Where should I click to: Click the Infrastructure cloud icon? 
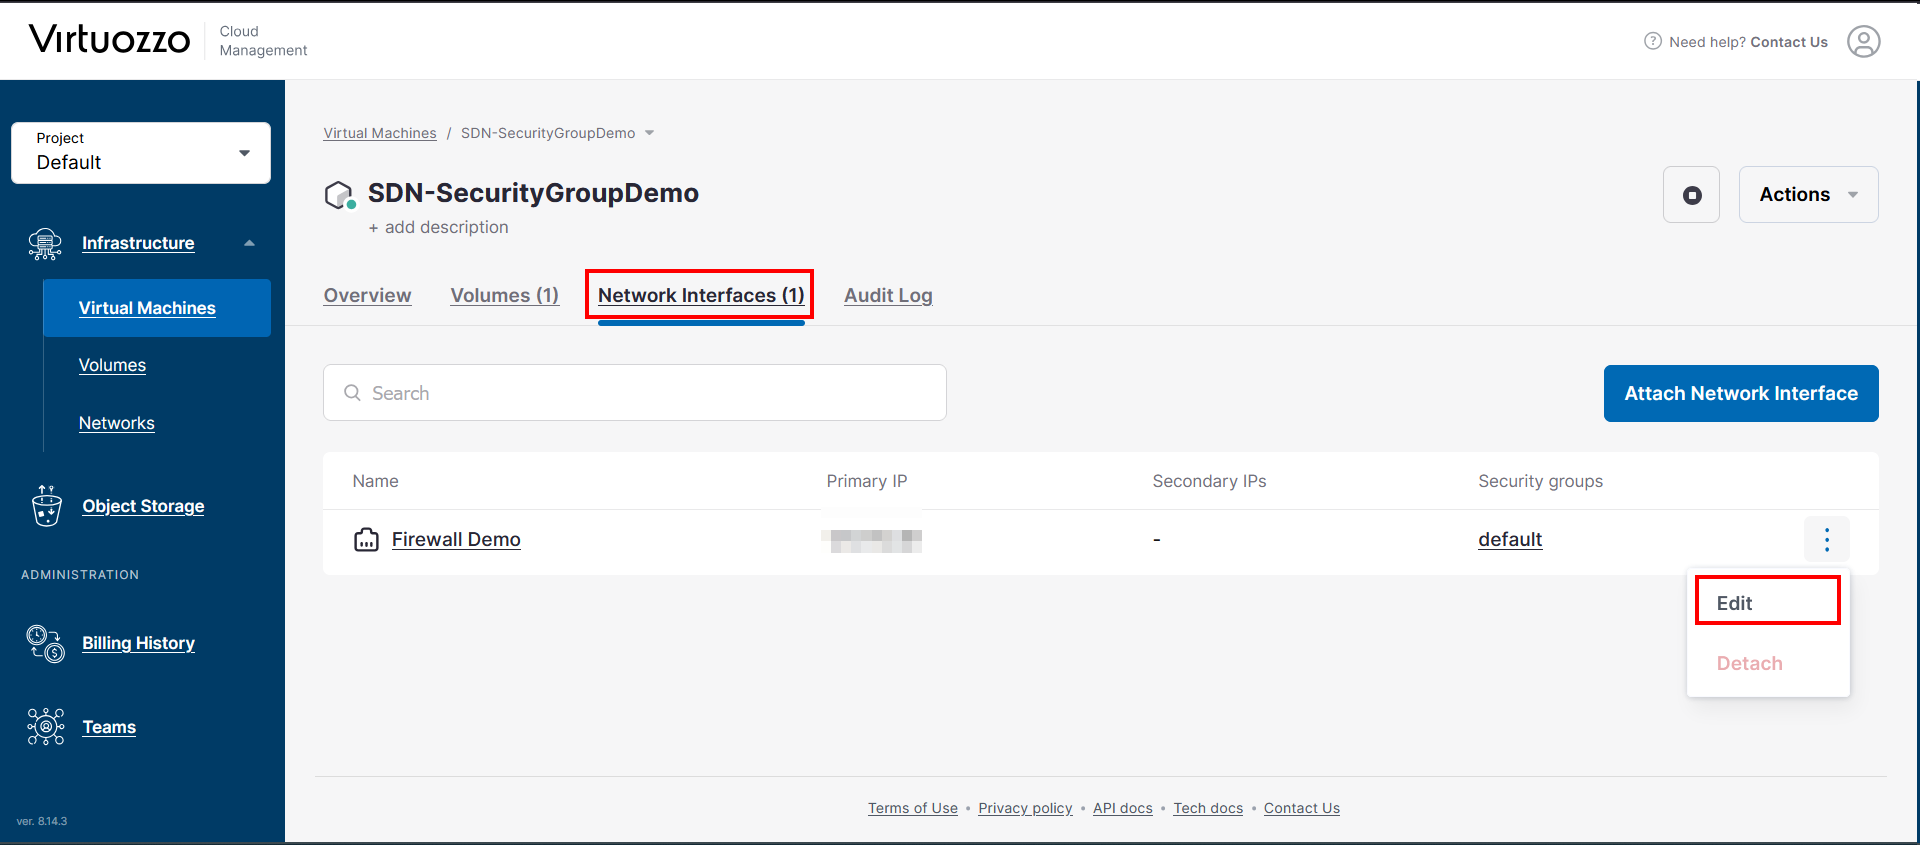(x=45, y=243)
